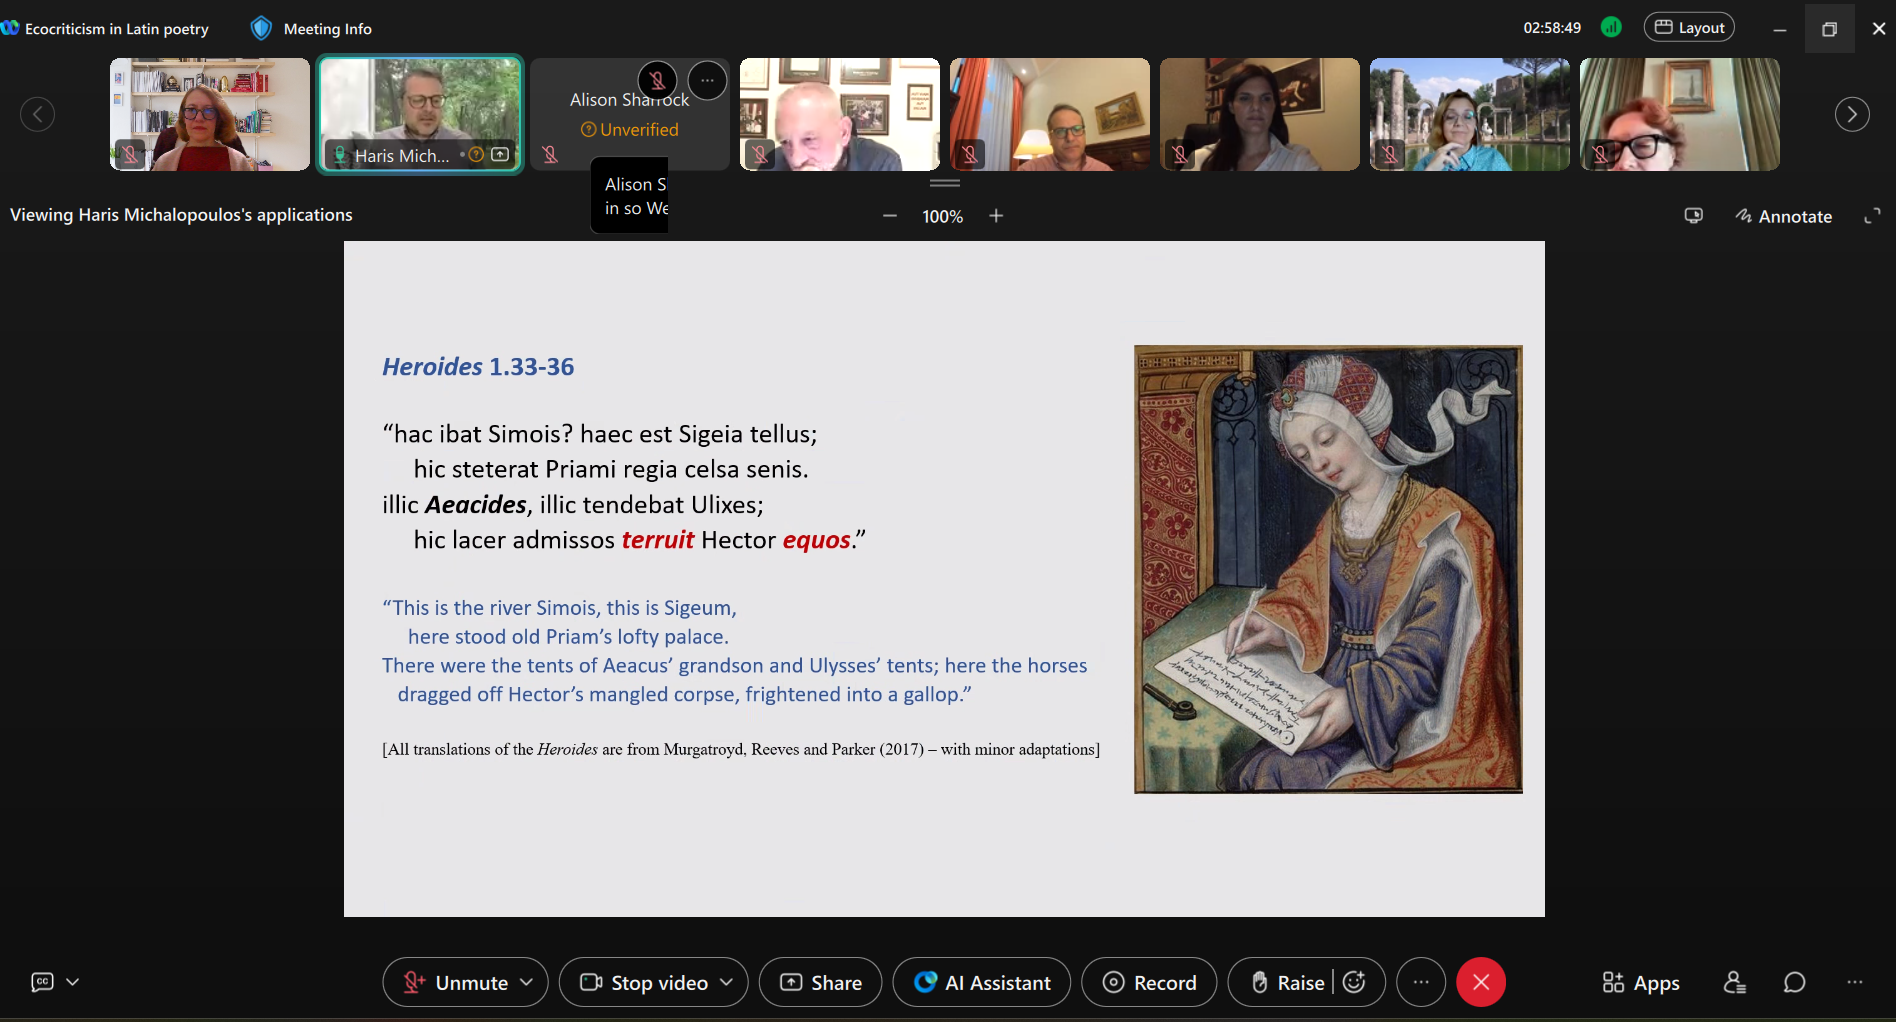Enter full screen for shared content
Viewport: 1896px width, 1022px height.
pyautogui.click(x=1872, y=216)
